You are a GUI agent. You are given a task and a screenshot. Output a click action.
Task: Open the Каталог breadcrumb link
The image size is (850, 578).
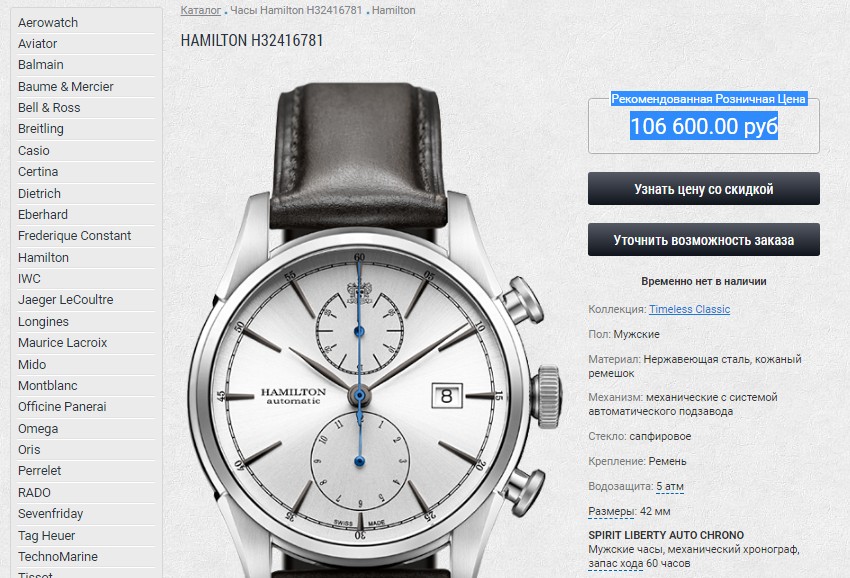[x=201, y=10]
